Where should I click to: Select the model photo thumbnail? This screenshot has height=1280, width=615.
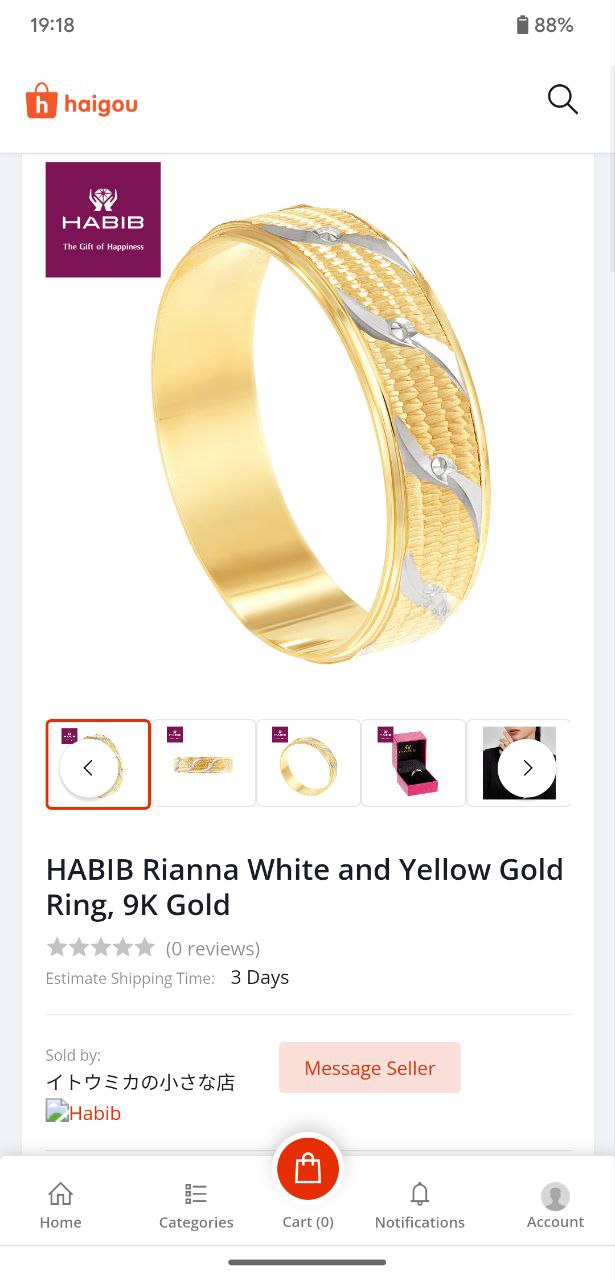(x=519, y=763)
